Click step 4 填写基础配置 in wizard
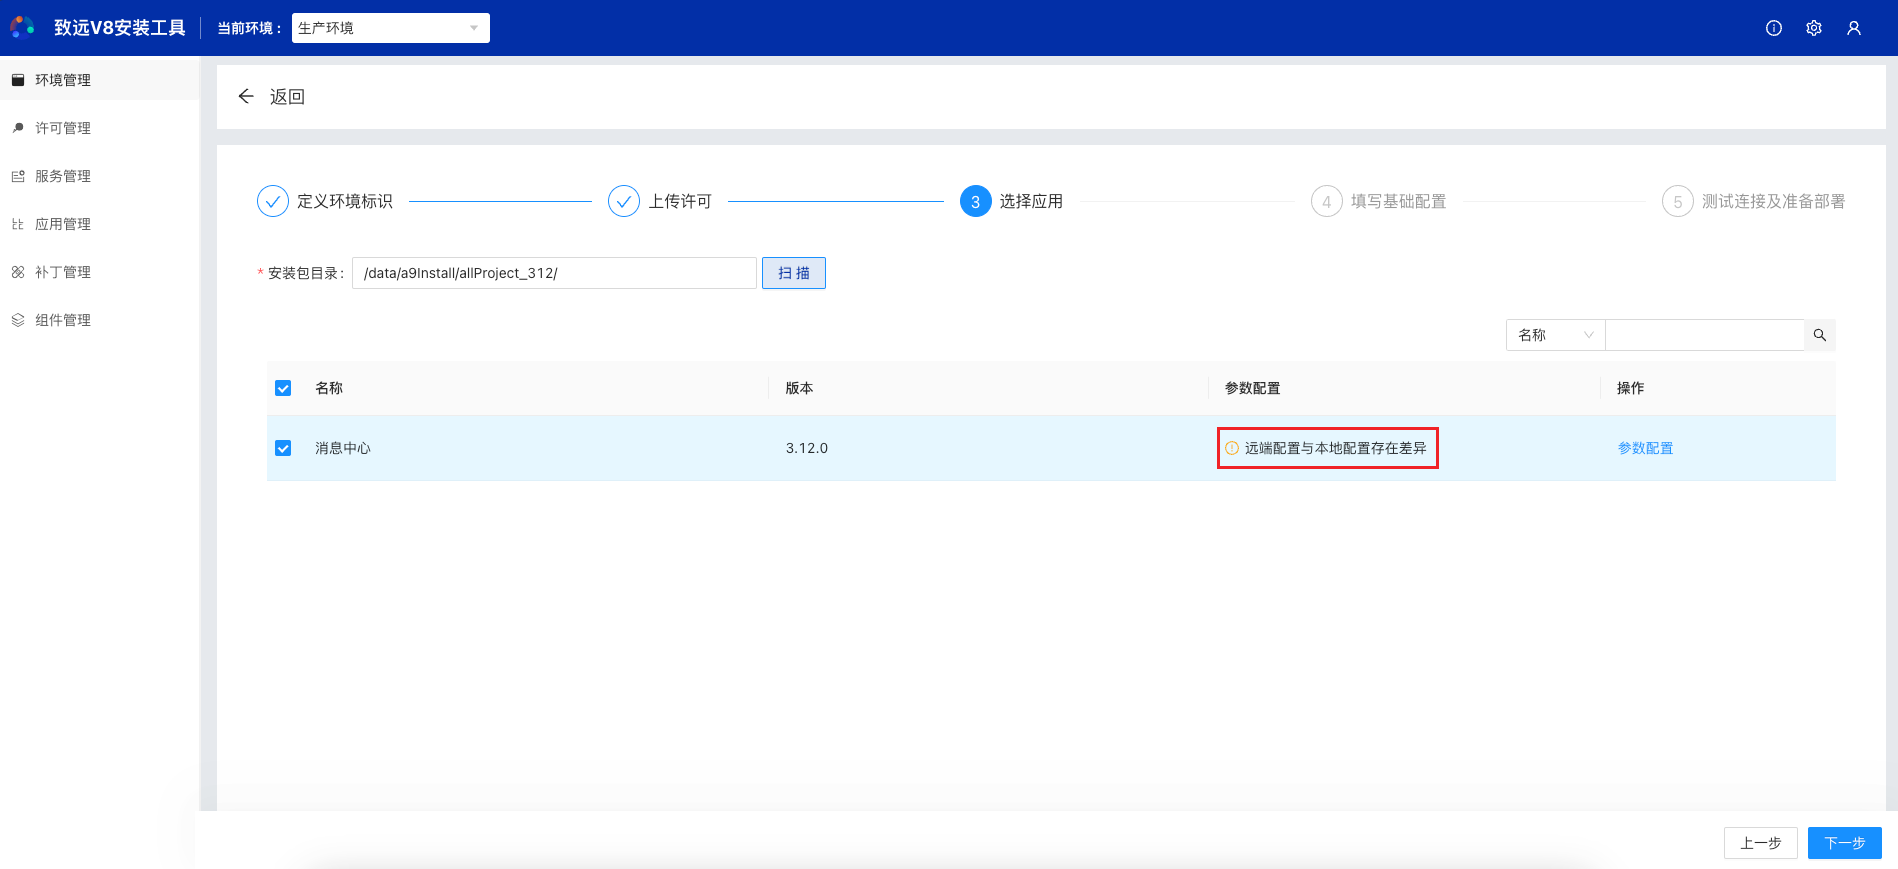Screen dimensions: 1898x869 1379,201
